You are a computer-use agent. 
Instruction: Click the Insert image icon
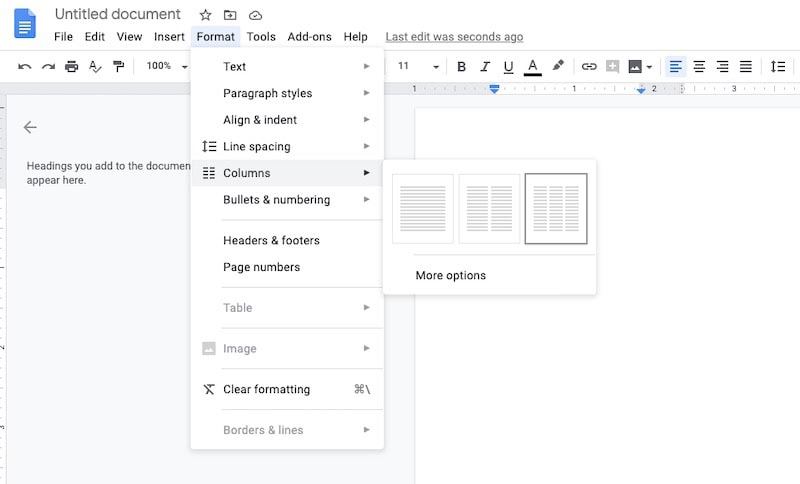coord(635,67)
